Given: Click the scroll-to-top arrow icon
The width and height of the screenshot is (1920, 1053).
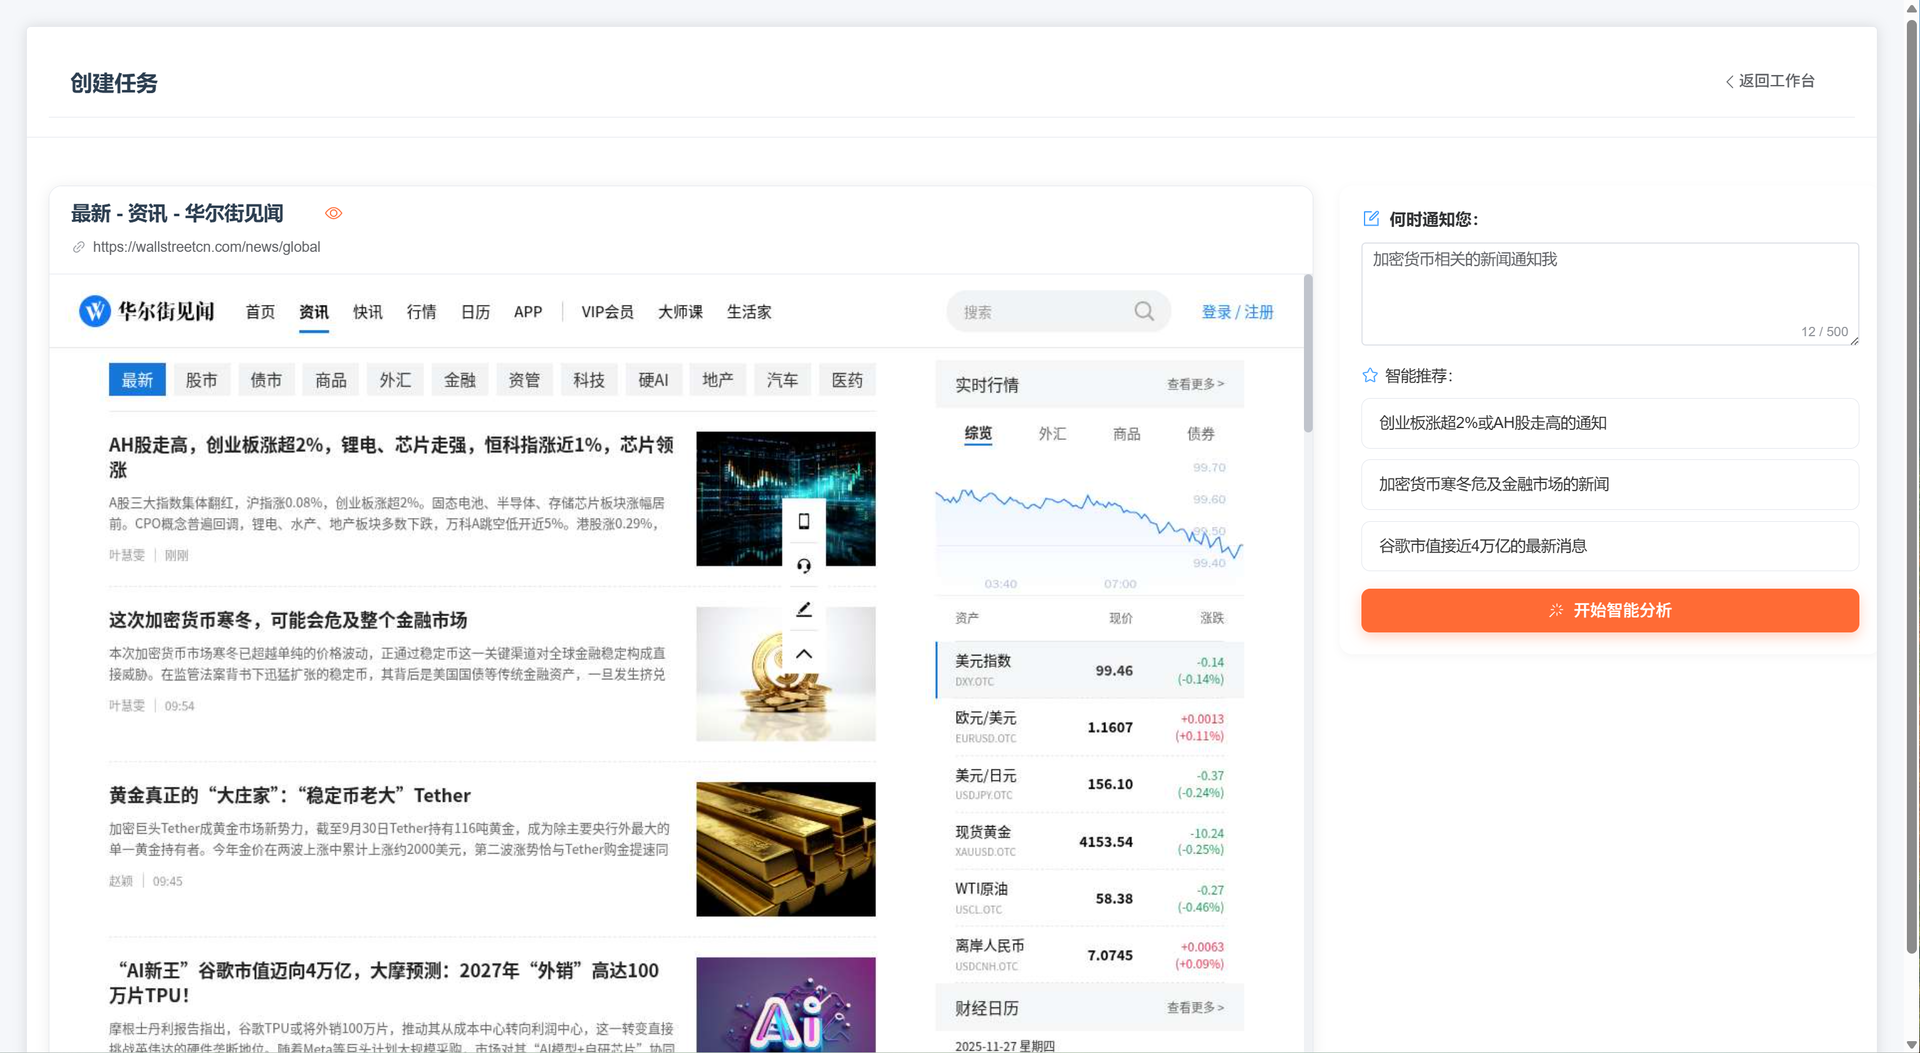Looking at the screenshot, I should click(x=804, y=654).
